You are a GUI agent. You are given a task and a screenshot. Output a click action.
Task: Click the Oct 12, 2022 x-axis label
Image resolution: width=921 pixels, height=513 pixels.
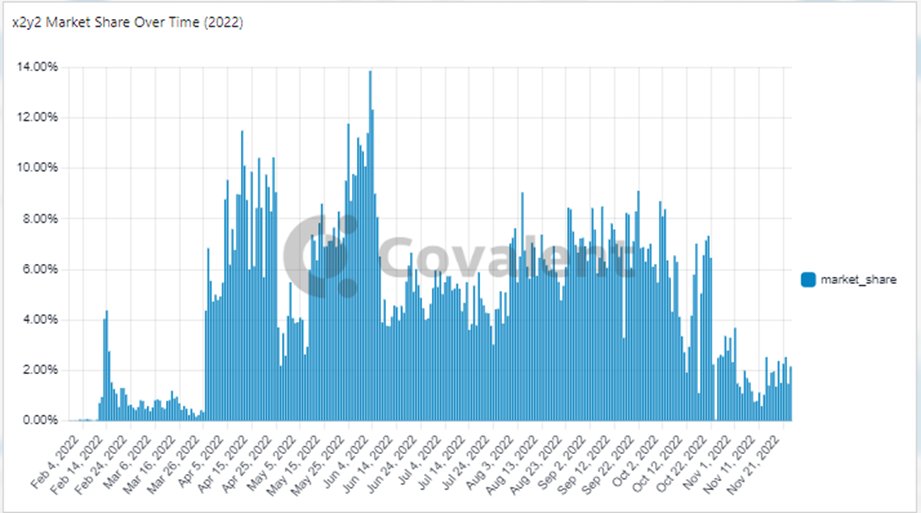[659, 464]
